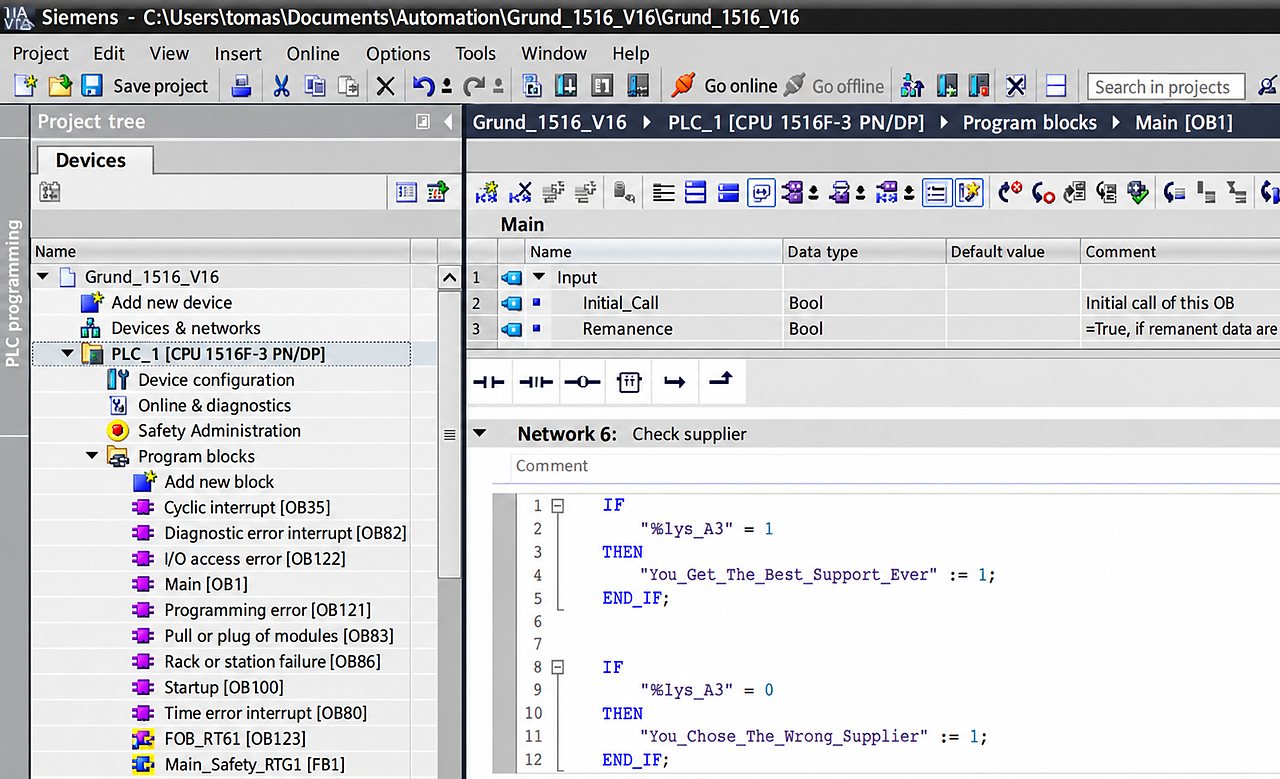Open the Project menu
The image size is (1280, 779).
click(41, 53)
